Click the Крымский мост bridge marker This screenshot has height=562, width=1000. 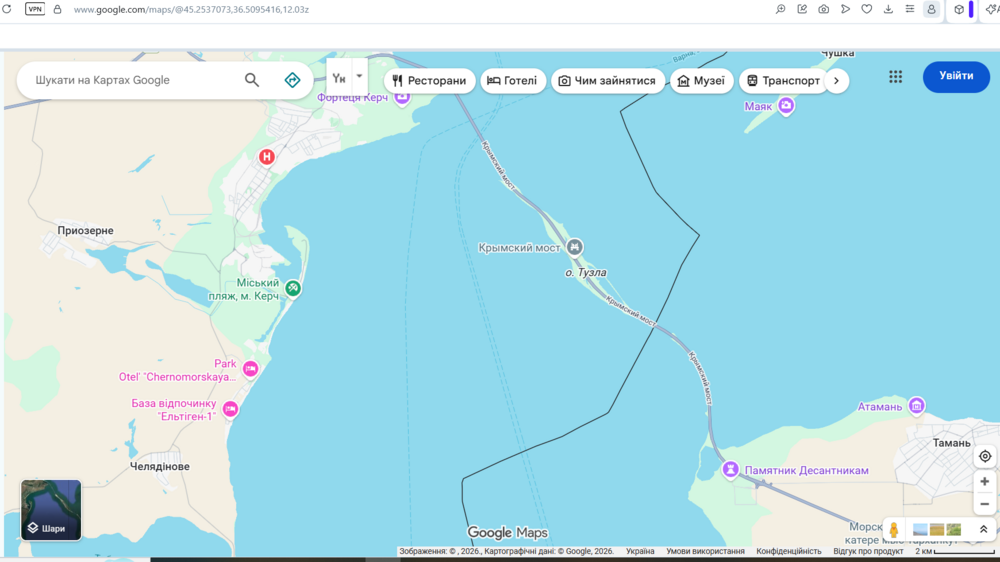[x=575, y=247]
